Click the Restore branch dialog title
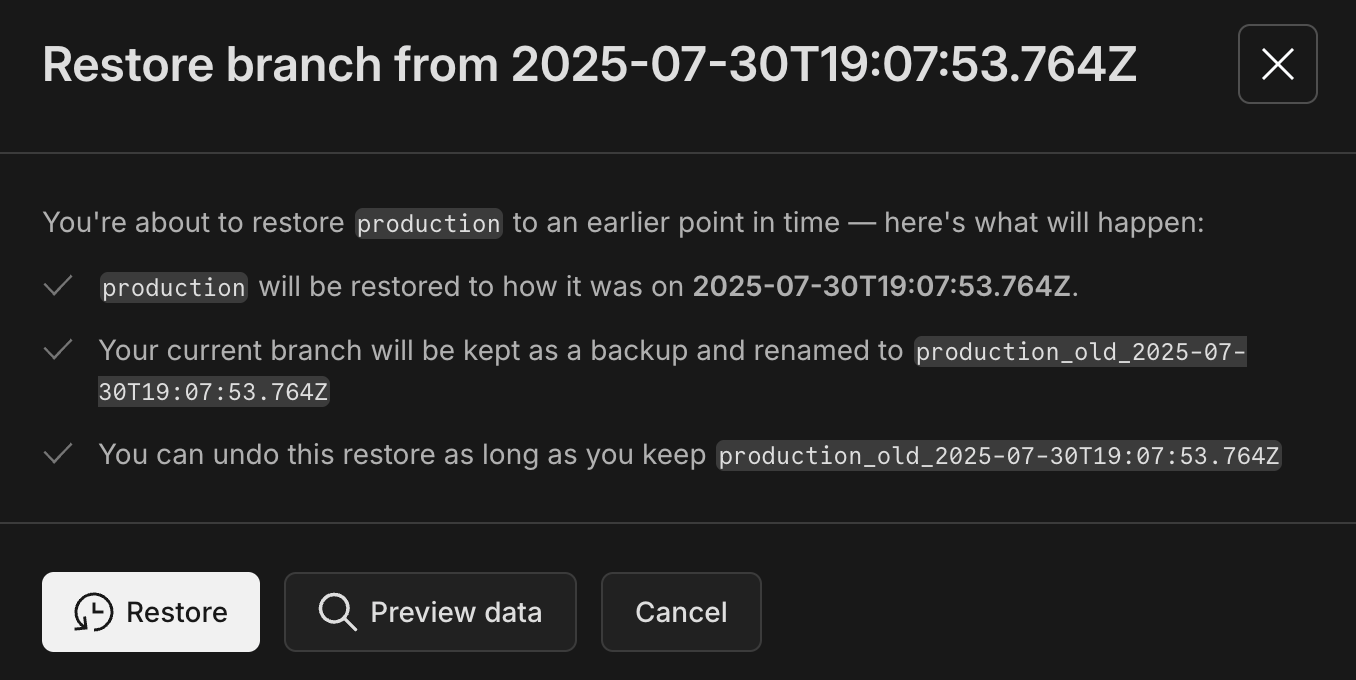The image size is (1356, 680). (x=589, y=64)
